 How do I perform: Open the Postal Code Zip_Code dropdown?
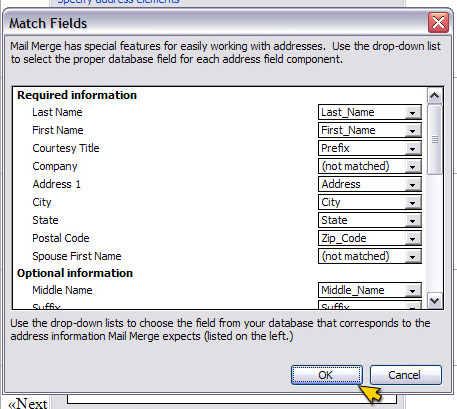(x=412, y=239)
